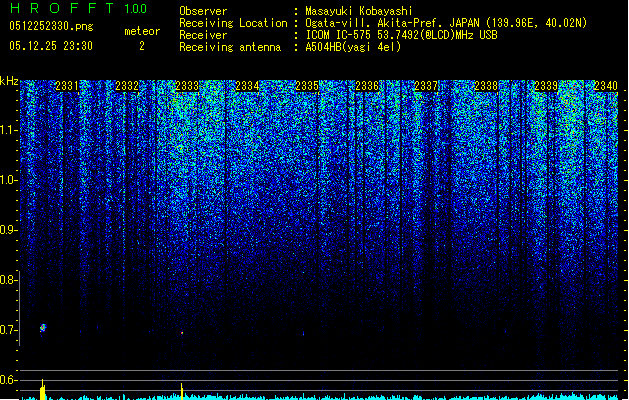629x400 pixels.
Task: Click the 2338 time marker
Action: click(486, 86)
